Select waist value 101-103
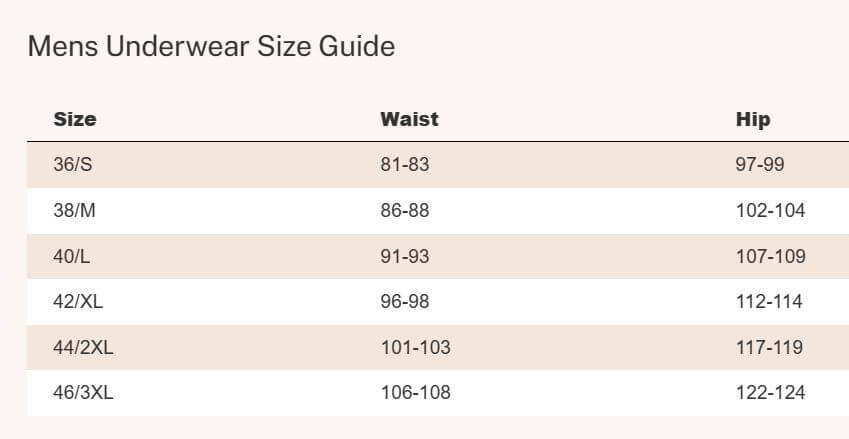The height and width of the screenshot is (439, 849). [x=416, y=348]
